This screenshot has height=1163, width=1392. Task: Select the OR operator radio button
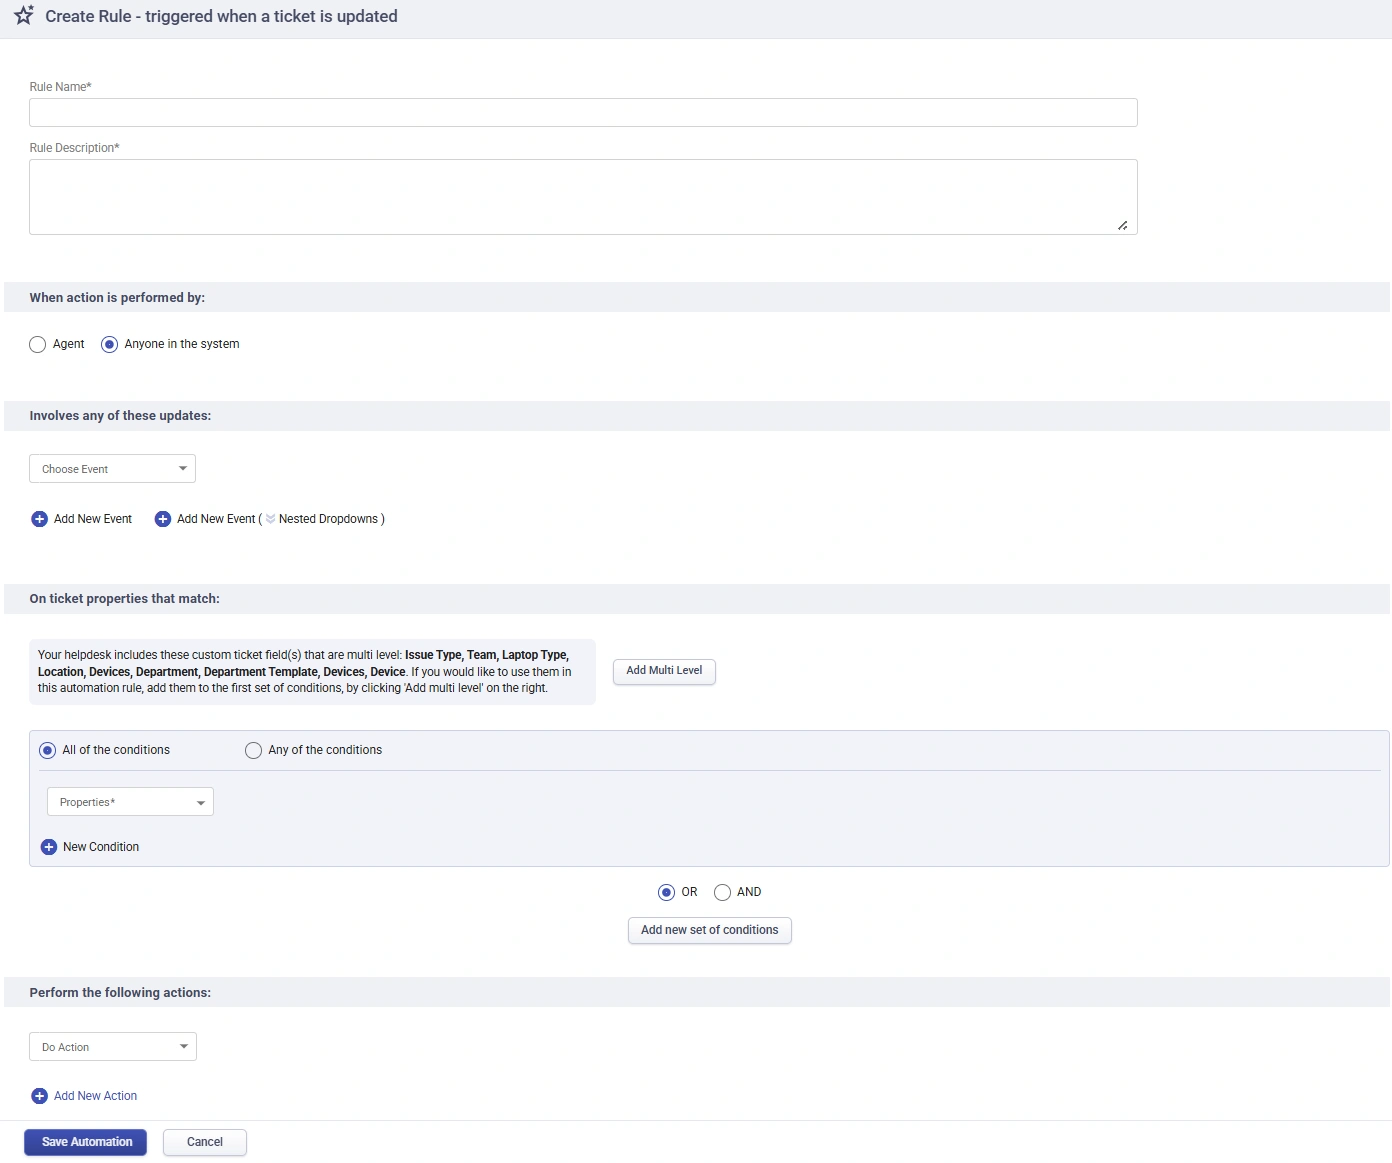tap(666, 893)
